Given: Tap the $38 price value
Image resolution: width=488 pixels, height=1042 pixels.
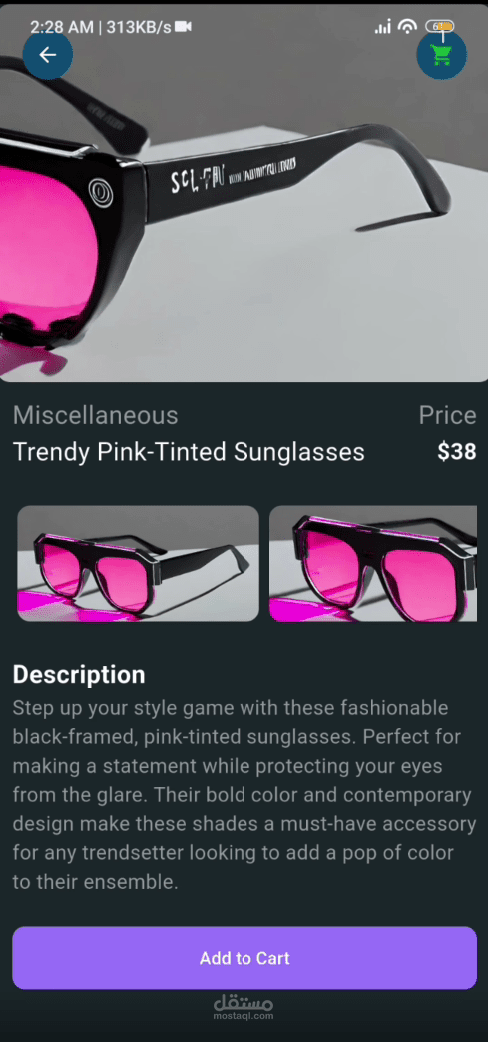Looking at the screenshot, I should pos(457,452).
